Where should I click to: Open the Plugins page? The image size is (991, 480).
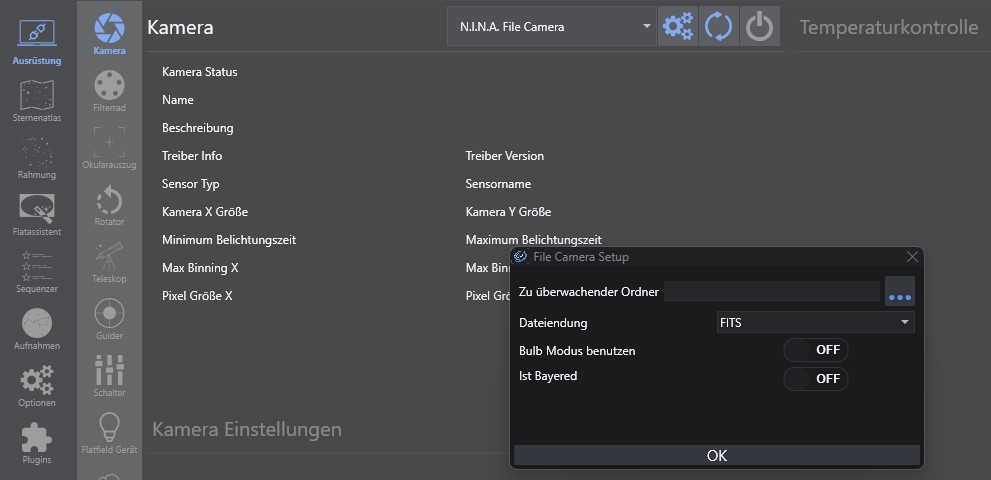point(37,443)
